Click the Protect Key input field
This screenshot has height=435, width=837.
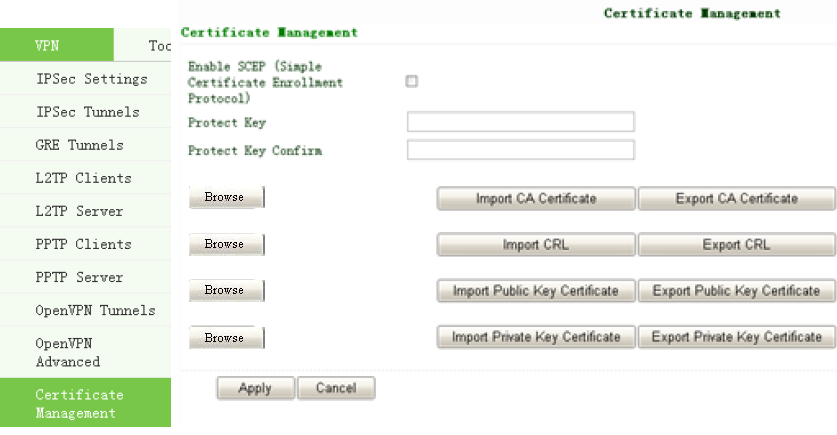520,122
